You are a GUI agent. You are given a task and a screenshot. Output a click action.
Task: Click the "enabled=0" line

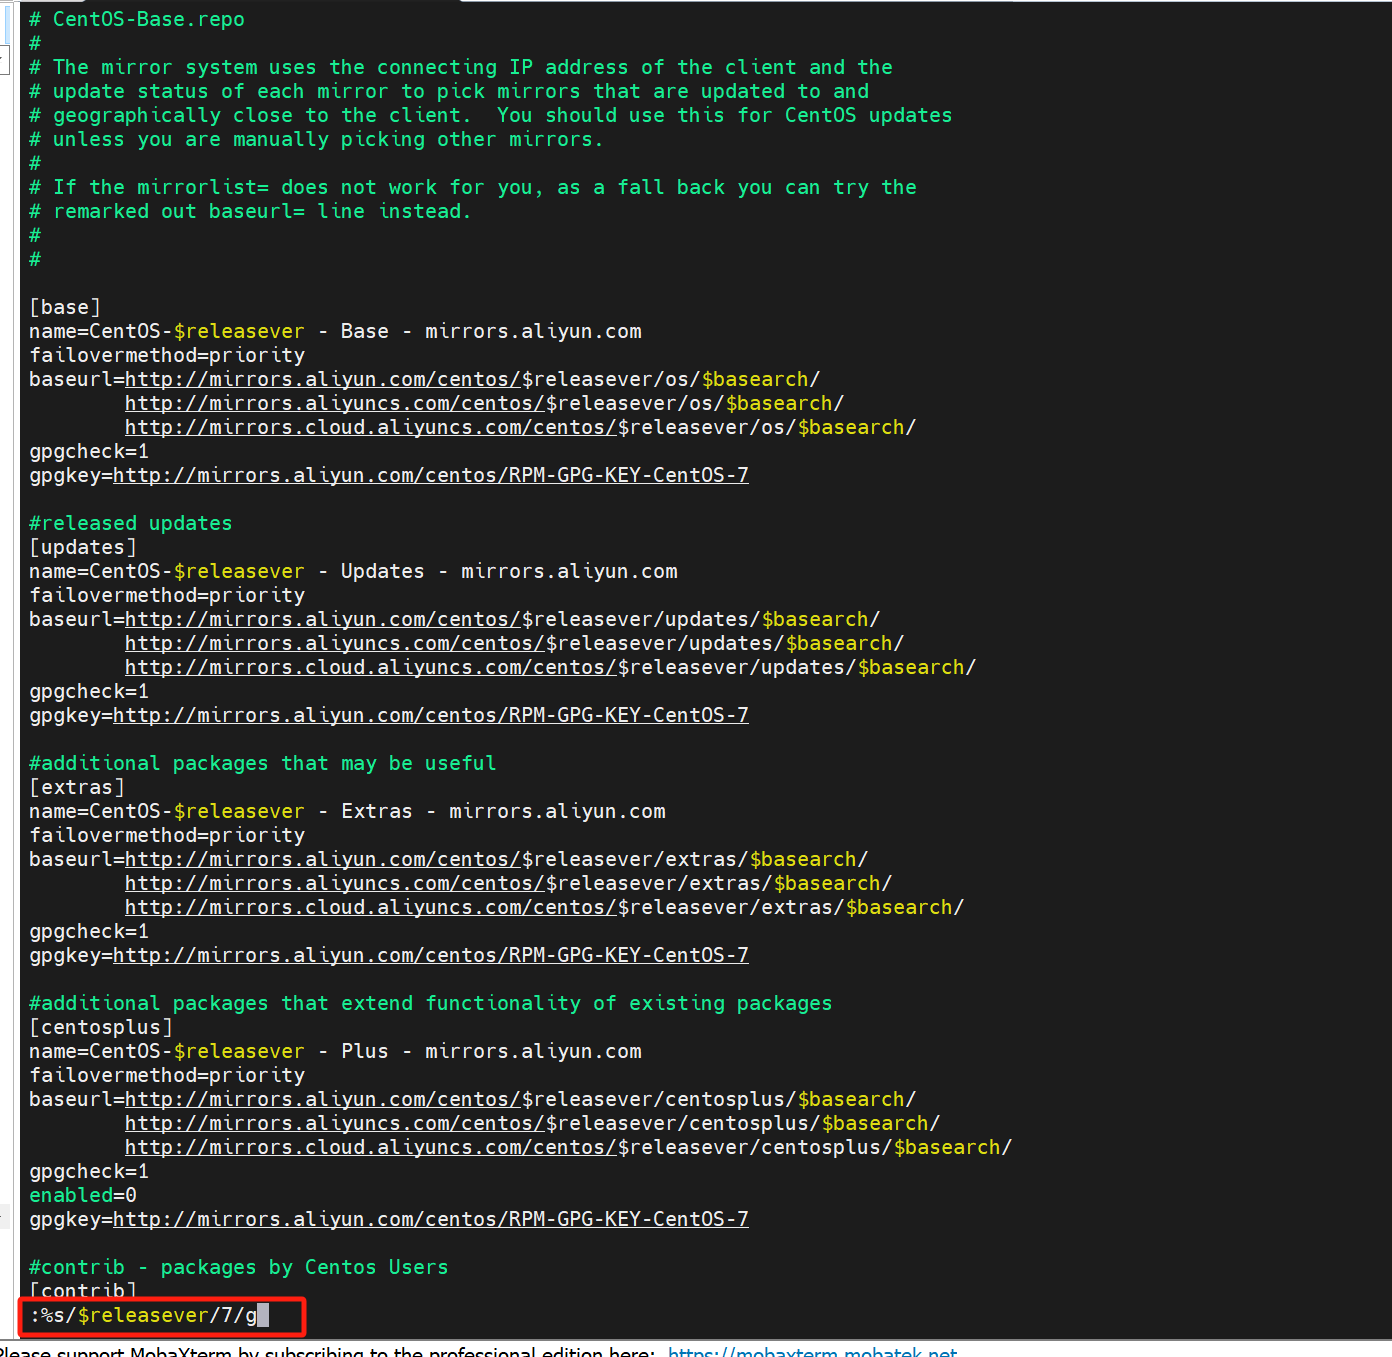point(83,1195)
